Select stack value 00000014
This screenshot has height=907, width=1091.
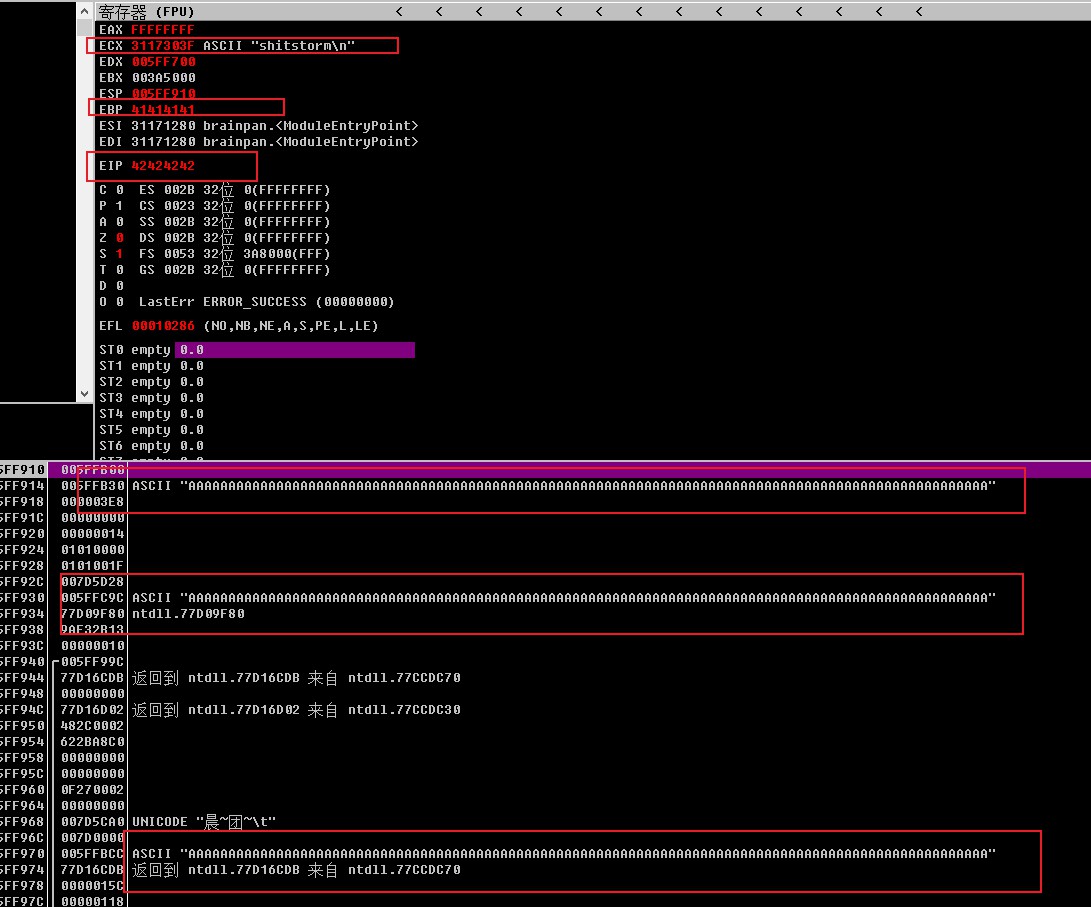coord(93,534)
